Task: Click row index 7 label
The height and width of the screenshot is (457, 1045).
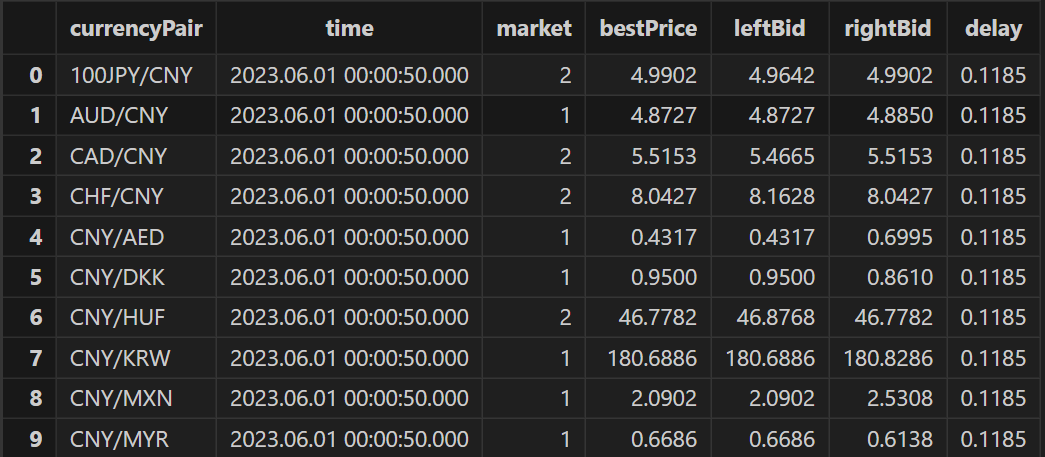Action: pyautogui.click(x=35, y=358)
